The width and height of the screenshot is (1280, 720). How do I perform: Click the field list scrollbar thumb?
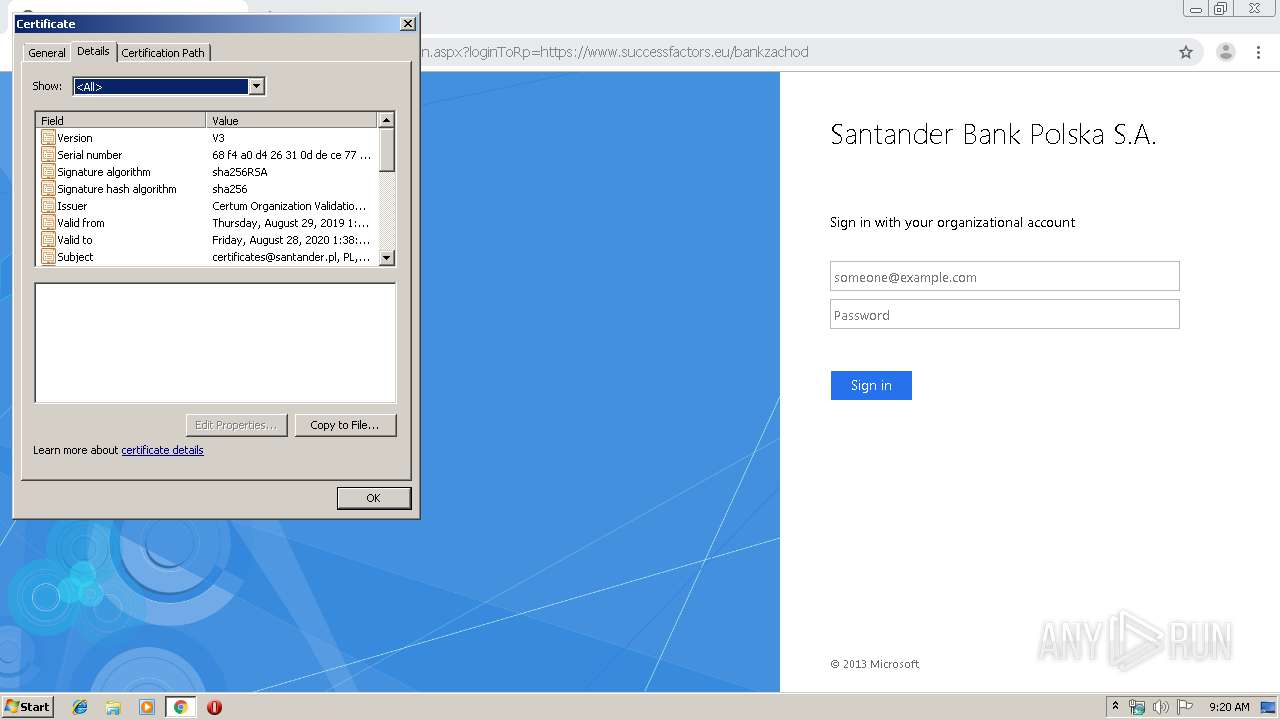pos(387,150)
